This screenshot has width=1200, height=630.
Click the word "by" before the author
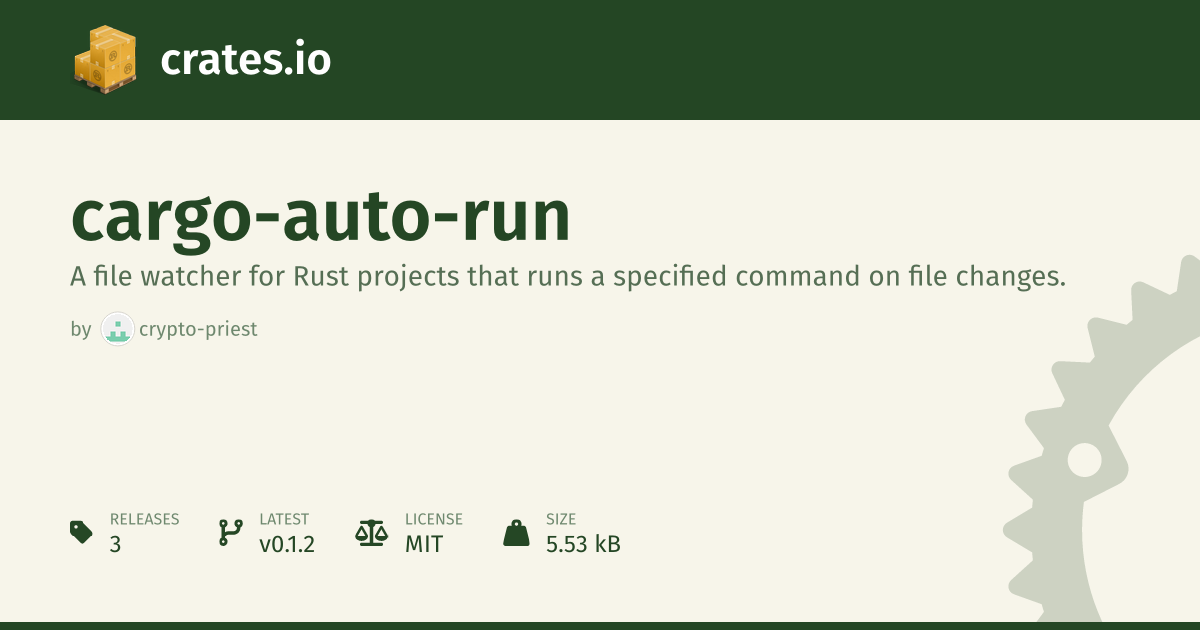[x=80, y=329]
